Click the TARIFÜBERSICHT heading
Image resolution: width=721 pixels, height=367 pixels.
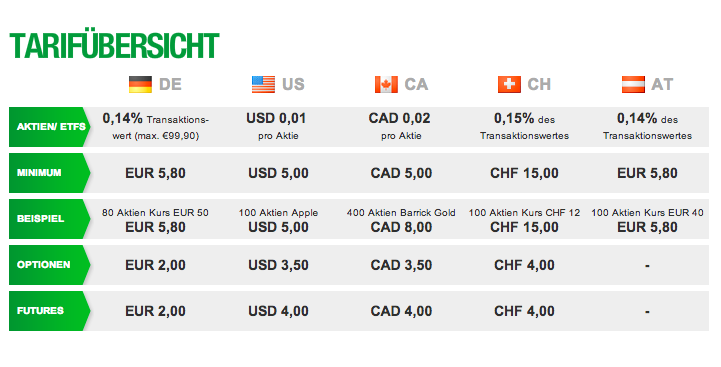pyautogui.click(x=114, y=45)
